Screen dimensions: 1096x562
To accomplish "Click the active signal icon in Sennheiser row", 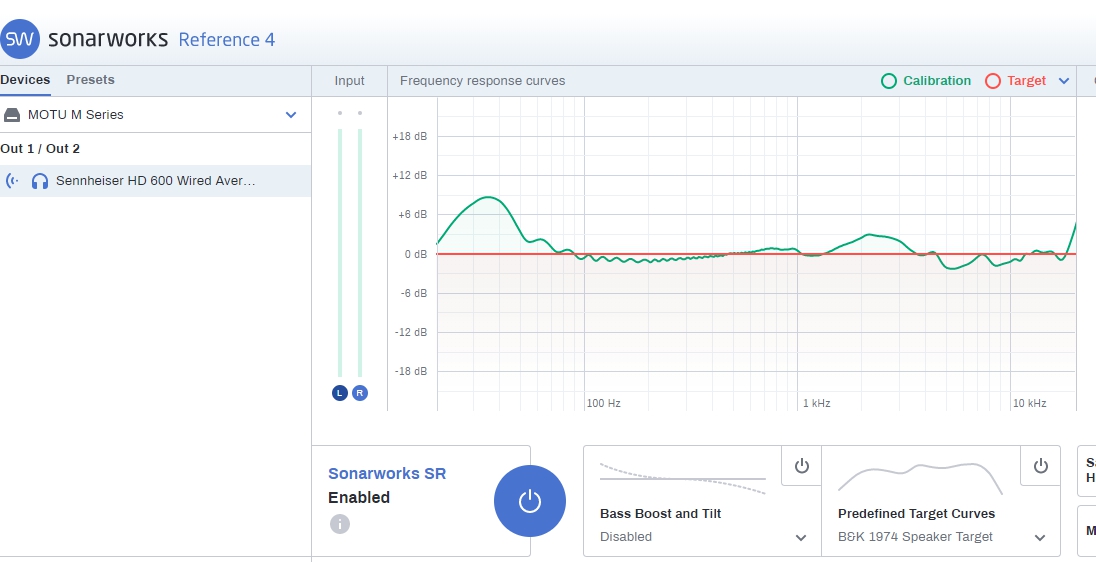I will click(12, 181).
